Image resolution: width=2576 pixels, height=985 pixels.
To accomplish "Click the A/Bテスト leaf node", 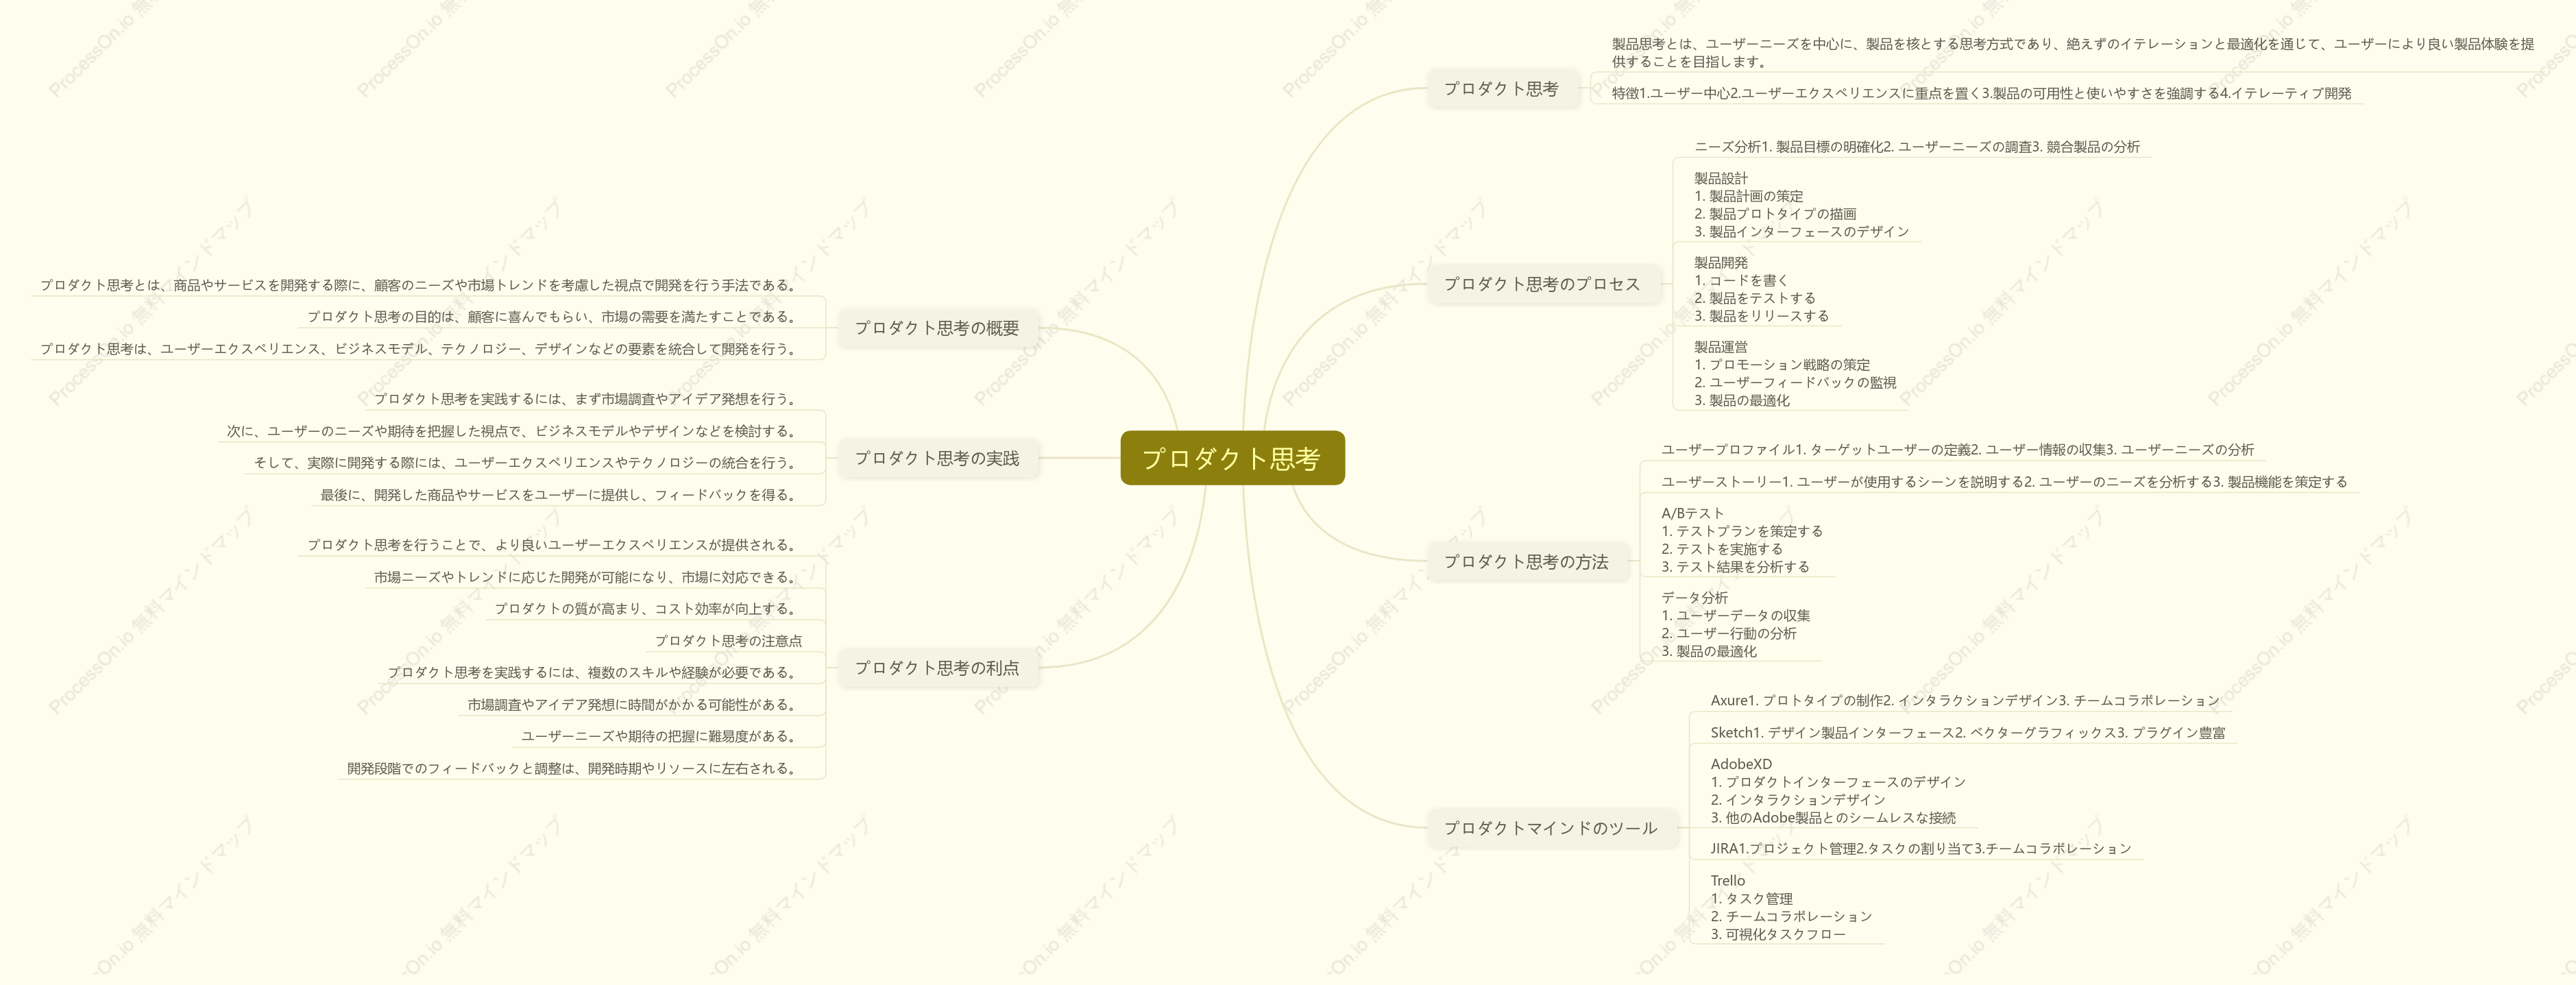I will tap(1742, 540).
